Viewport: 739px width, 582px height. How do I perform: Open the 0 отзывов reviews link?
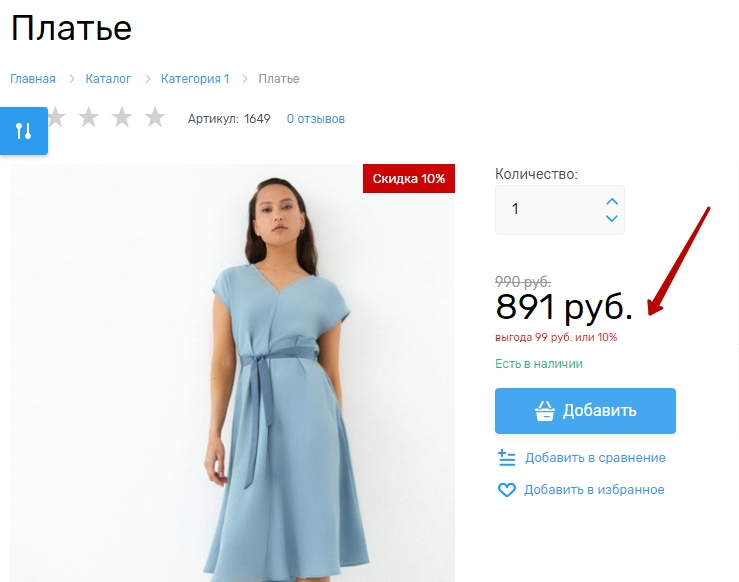tap(316, 119)
